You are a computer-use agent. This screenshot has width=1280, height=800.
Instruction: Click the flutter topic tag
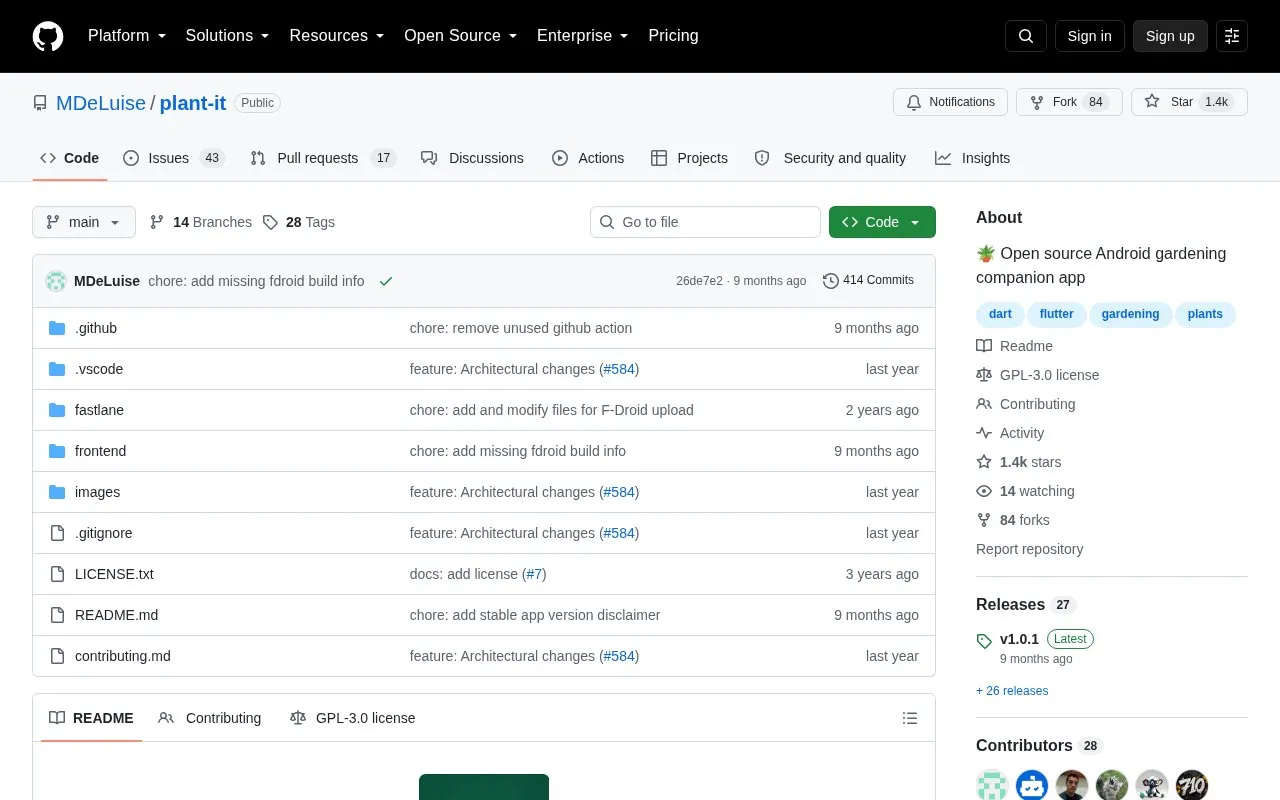(1056, 314)
